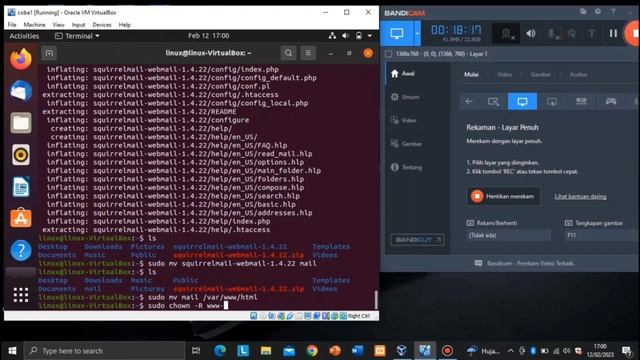Image resolution: width=640 pixels, height=360 pixels.
Task: Show hidden system tray icons chevron
Action: [511, 351]
